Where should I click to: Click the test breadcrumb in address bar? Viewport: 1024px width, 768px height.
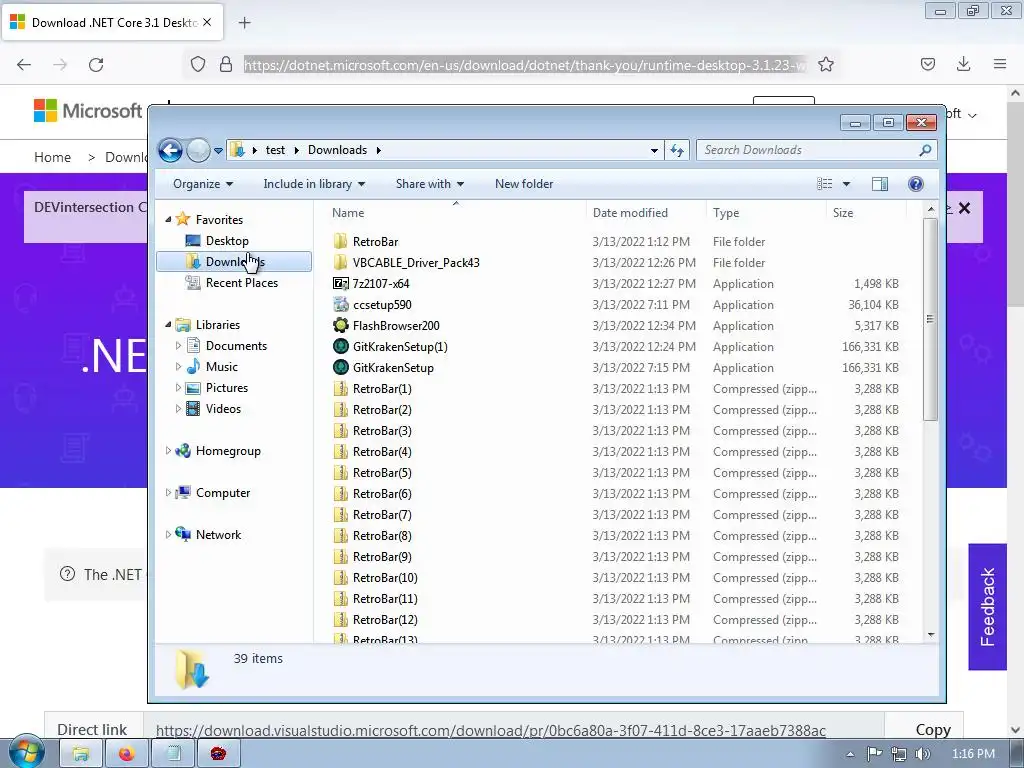tap(275, 150)
